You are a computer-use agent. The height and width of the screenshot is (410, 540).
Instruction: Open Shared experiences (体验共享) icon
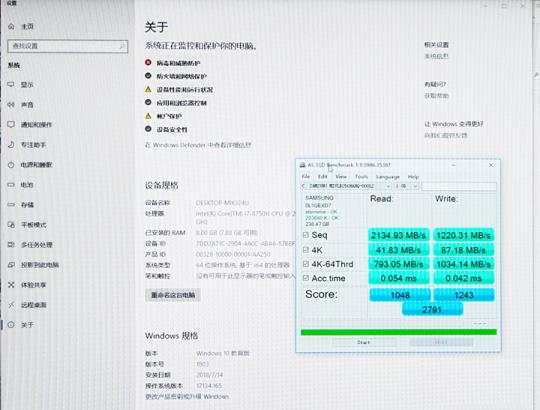(x=11, y=285)
